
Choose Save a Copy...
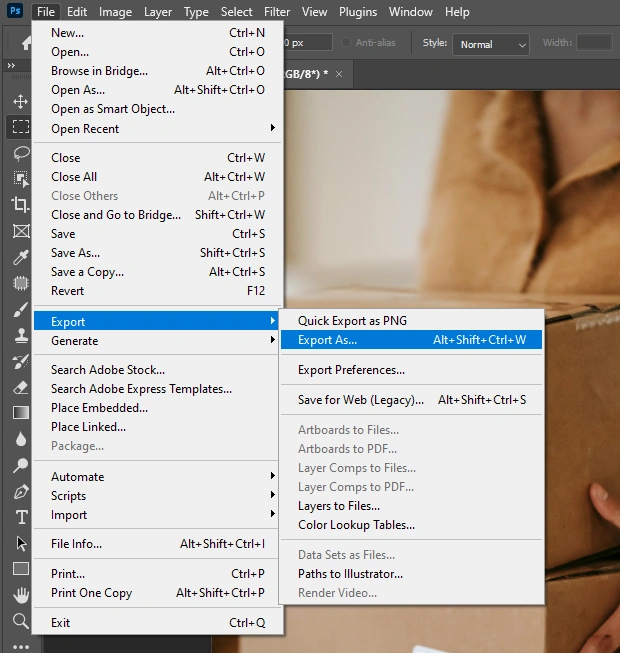coord(157,272)
